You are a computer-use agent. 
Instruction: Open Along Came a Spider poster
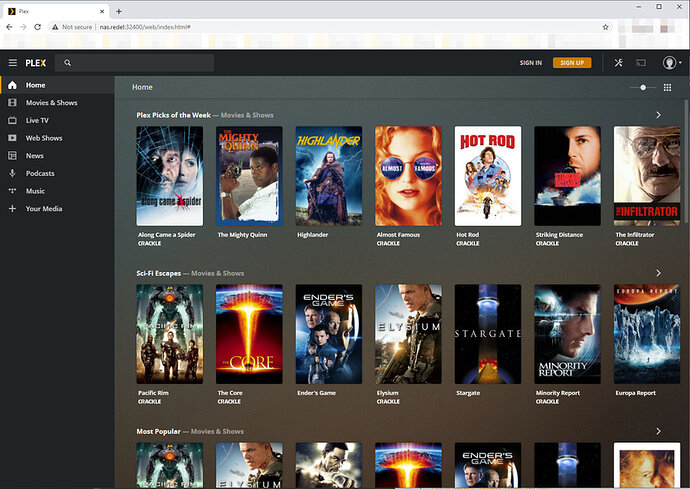click(170, 176)
